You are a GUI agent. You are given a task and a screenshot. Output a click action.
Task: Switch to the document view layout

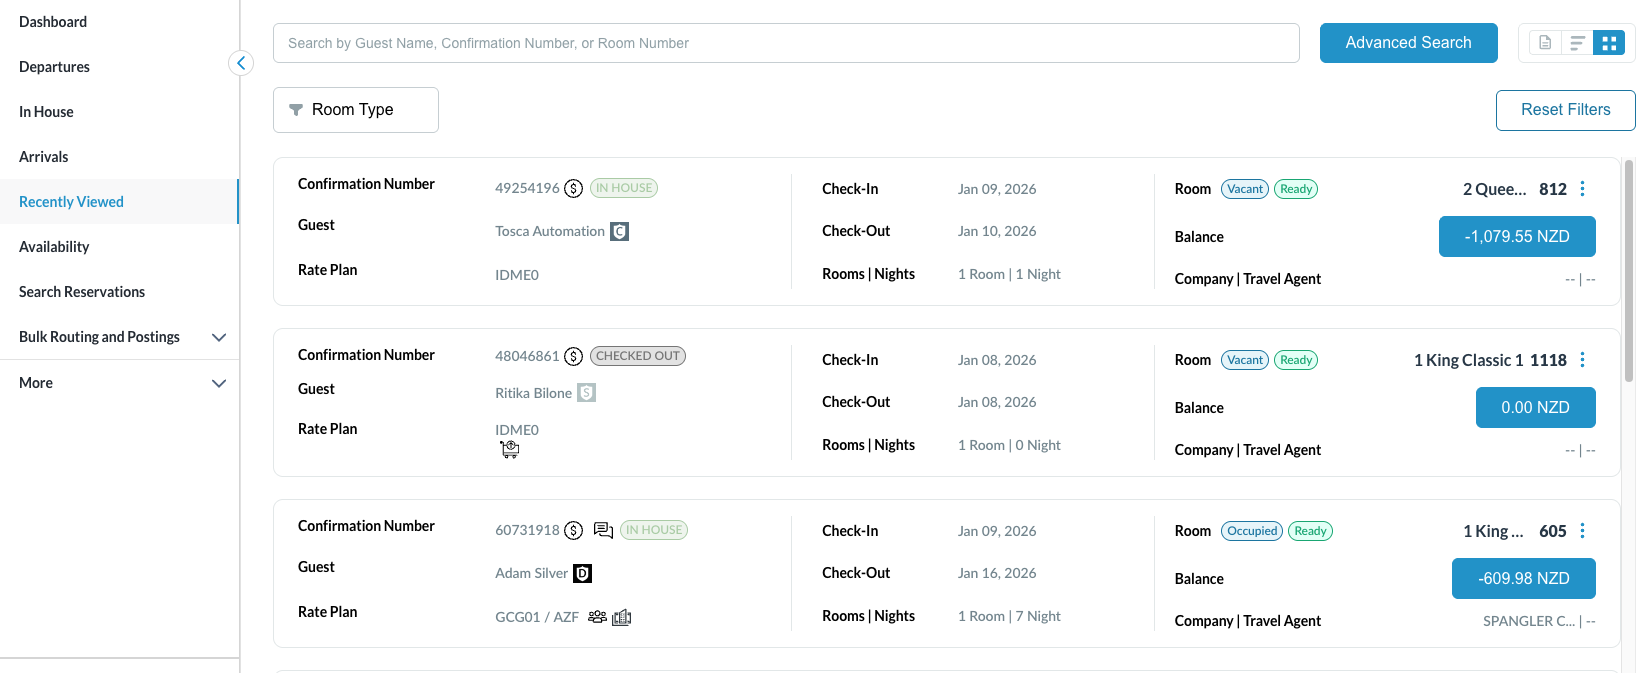[x=1545, y=43]
